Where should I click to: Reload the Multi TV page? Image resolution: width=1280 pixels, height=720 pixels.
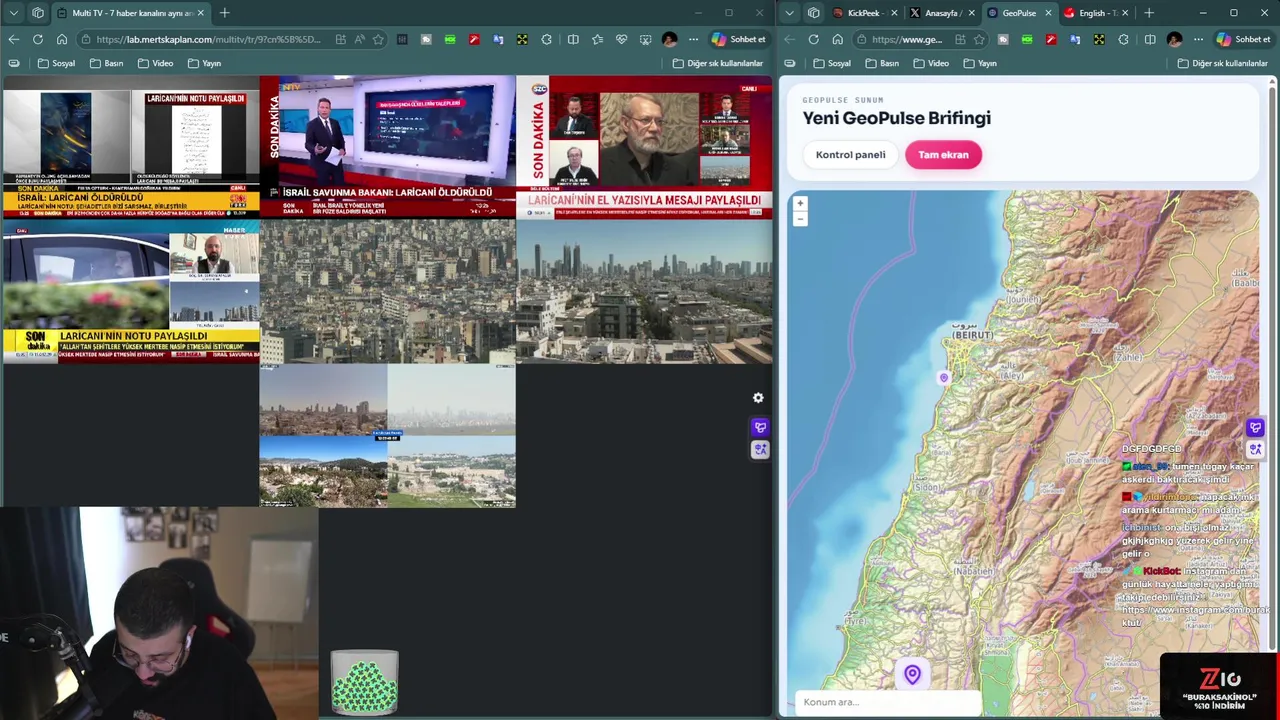pos(37,39)
